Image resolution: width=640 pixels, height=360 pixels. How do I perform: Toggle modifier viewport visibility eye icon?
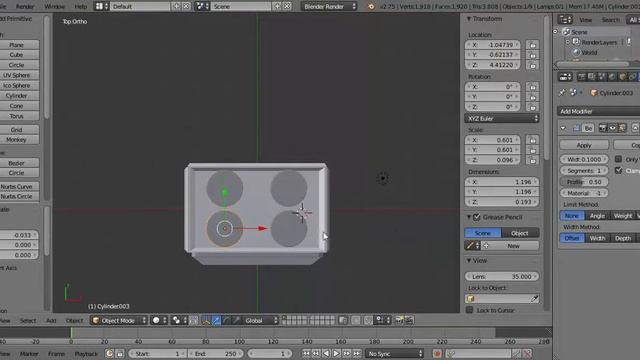point(612,128)
